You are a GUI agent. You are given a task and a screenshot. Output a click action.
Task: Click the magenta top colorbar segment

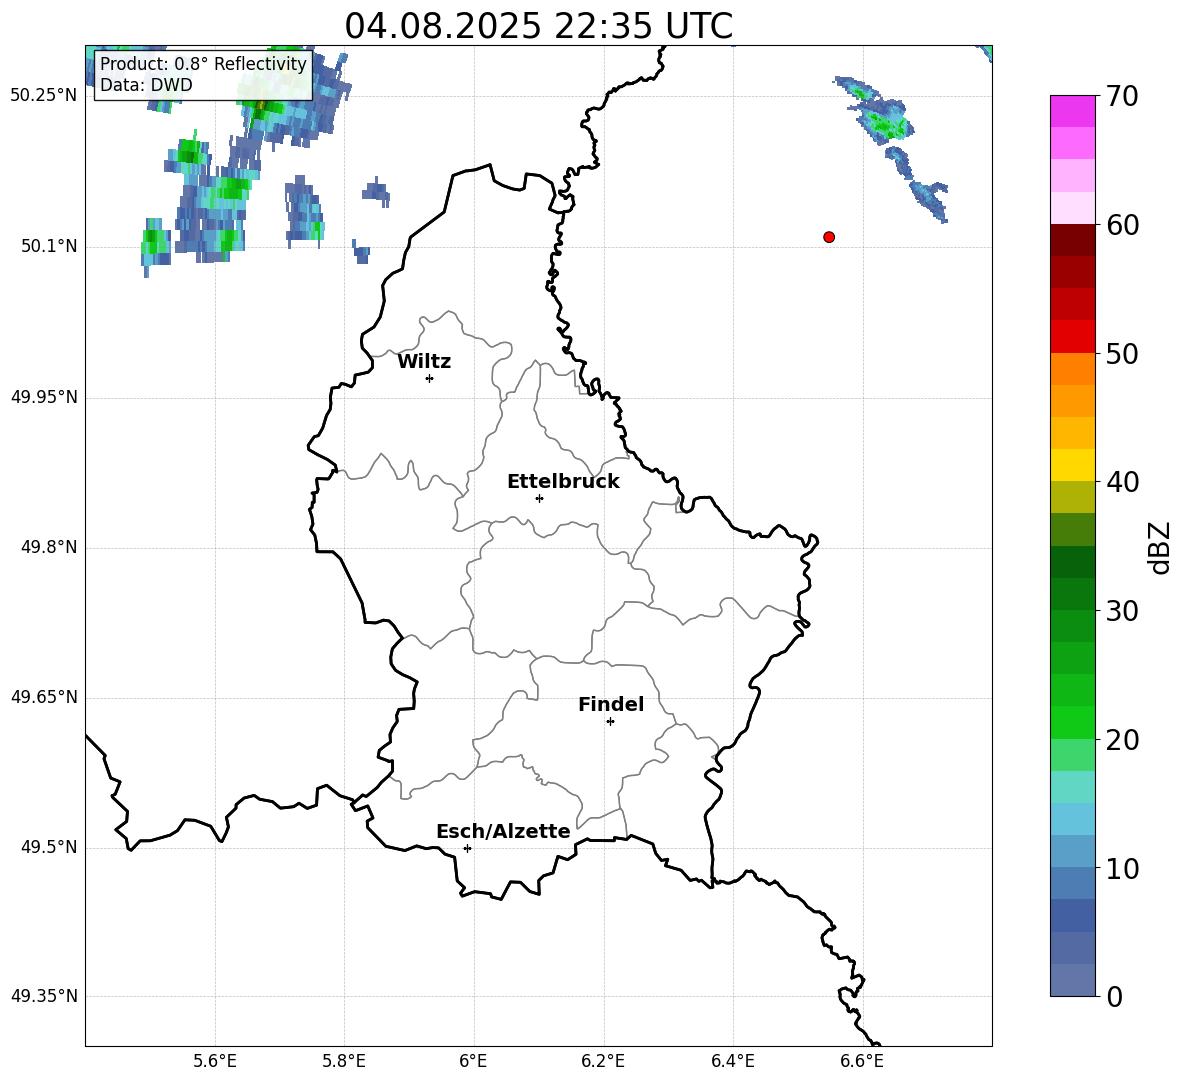click(1072, 111)
